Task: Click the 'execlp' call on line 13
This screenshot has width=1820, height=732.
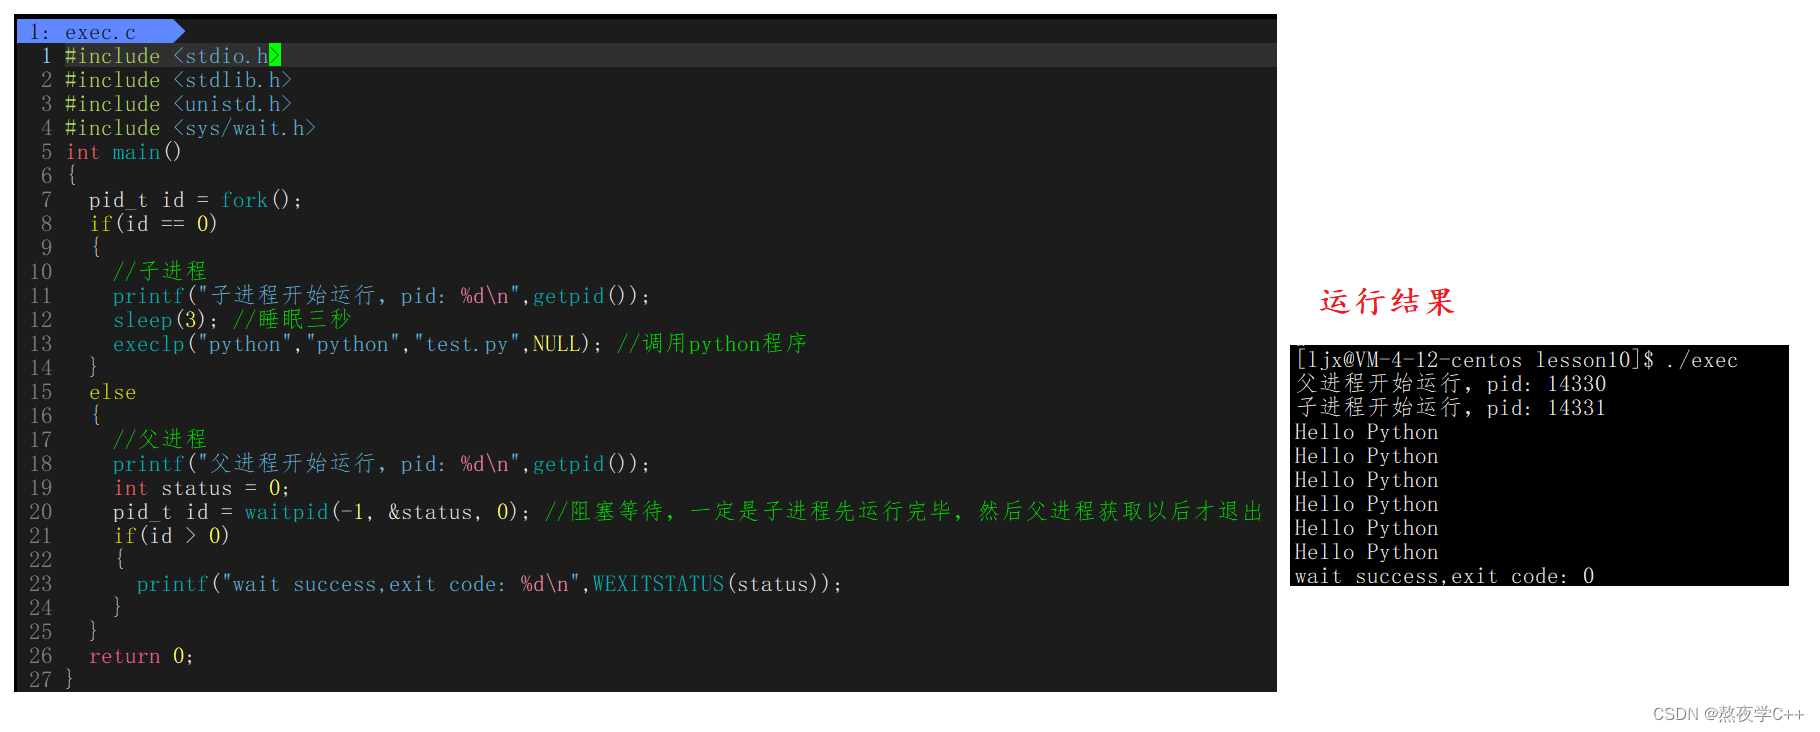Action: 149,344
